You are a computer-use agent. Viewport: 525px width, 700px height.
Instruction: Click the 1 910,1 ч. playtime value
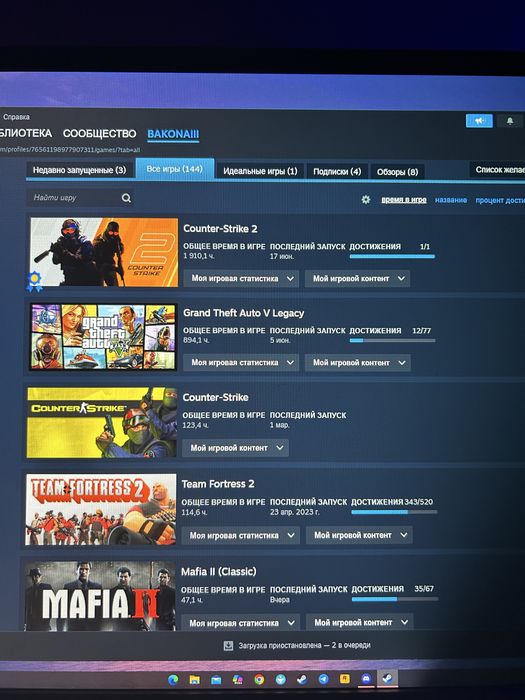tap(199, 256)
